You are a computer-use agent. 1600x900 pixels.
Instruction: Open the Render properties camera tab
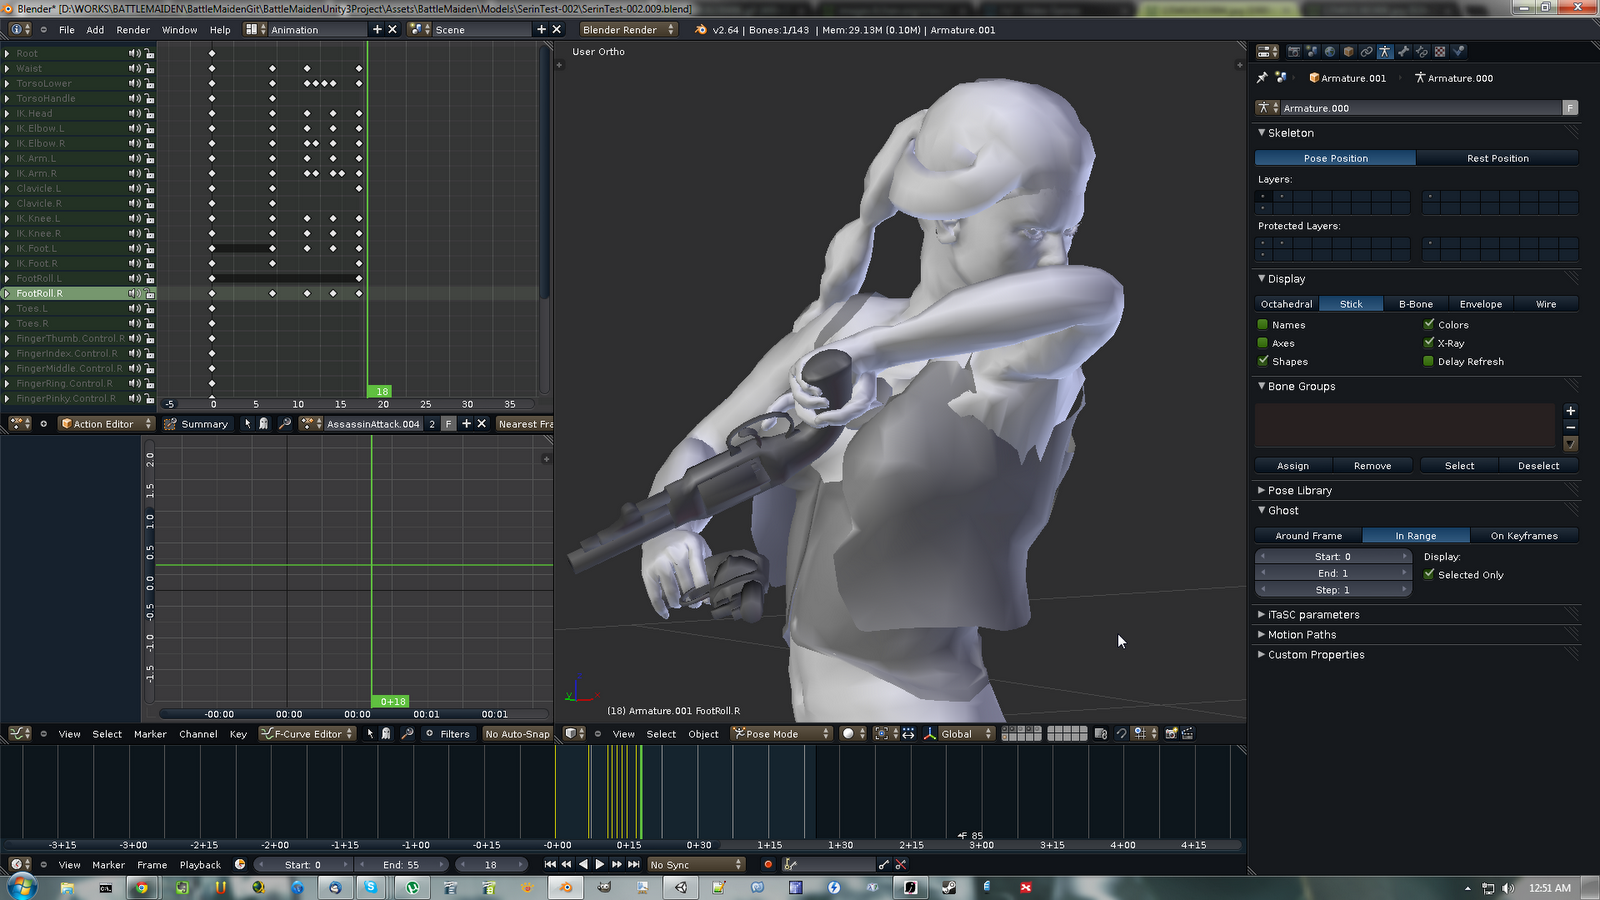1294,52
